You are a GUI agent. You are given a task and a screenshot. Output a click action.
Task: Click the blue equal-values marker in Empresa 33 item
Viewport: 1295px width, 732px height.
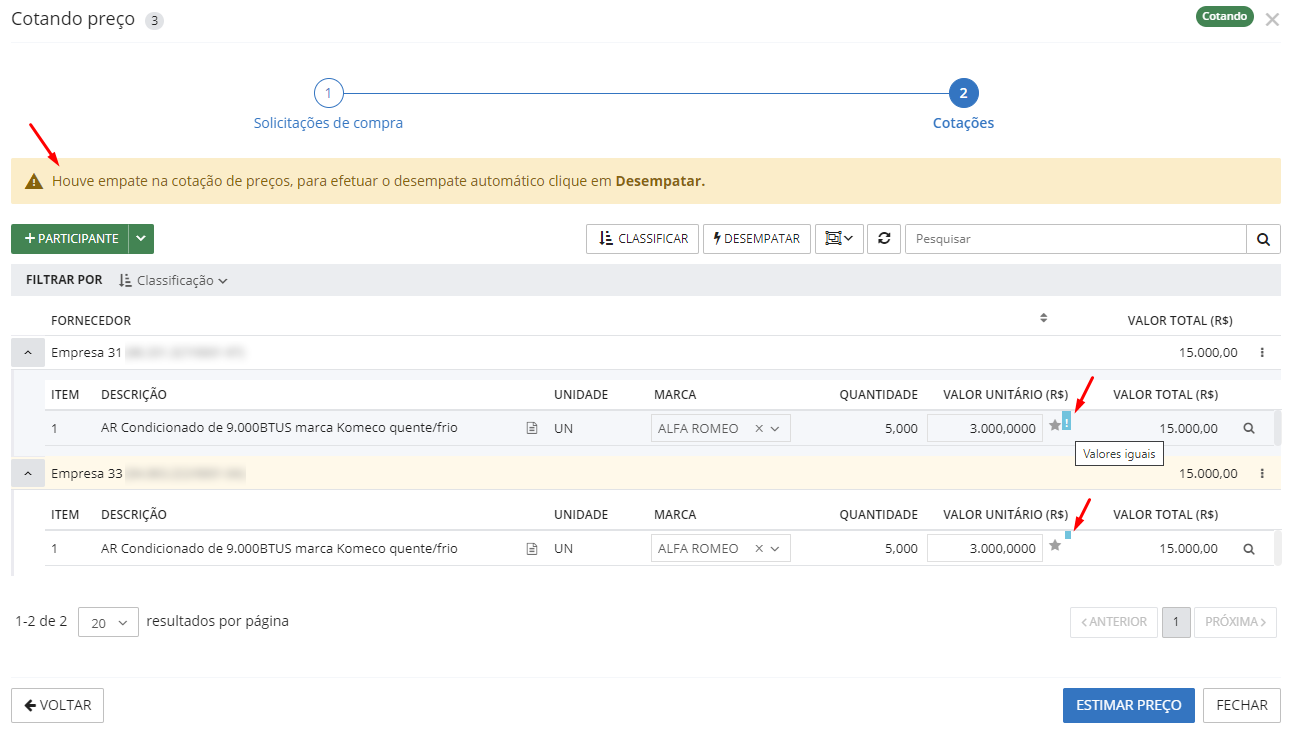(1068, 535)
